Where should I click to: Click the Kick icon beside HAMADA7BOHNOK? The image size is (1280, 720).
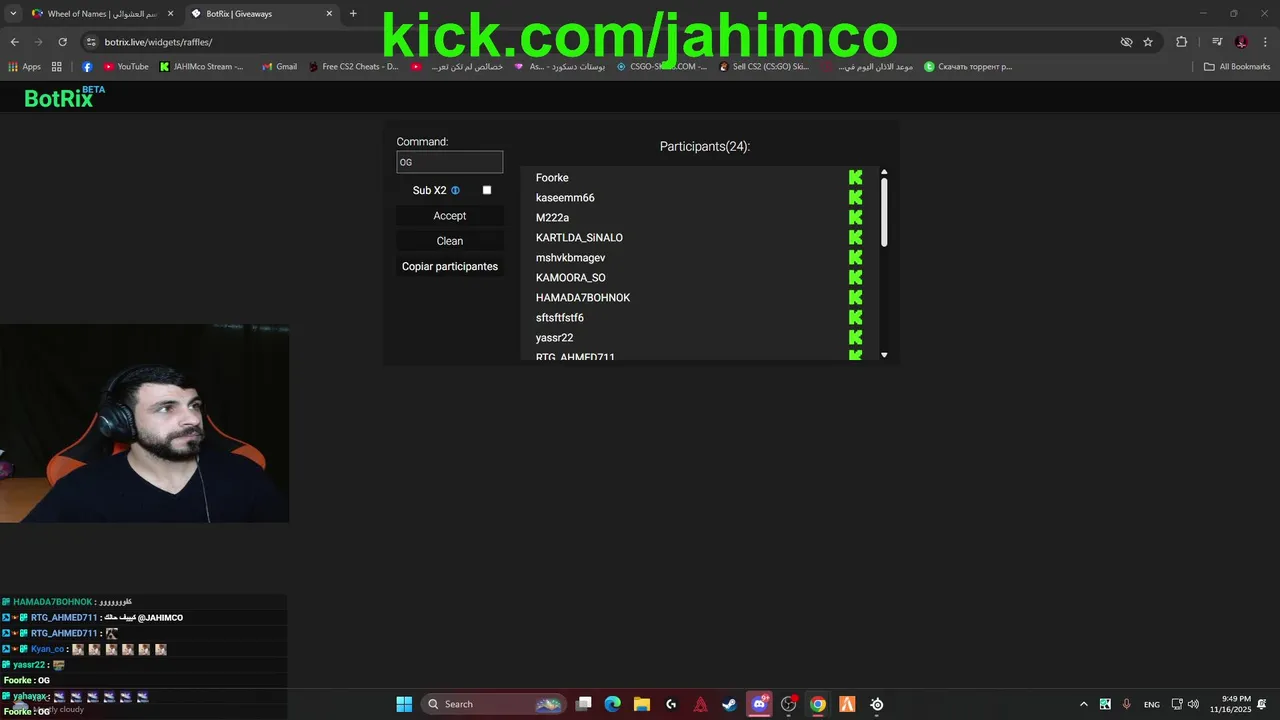pyautogui.click(x=855, y=297)
